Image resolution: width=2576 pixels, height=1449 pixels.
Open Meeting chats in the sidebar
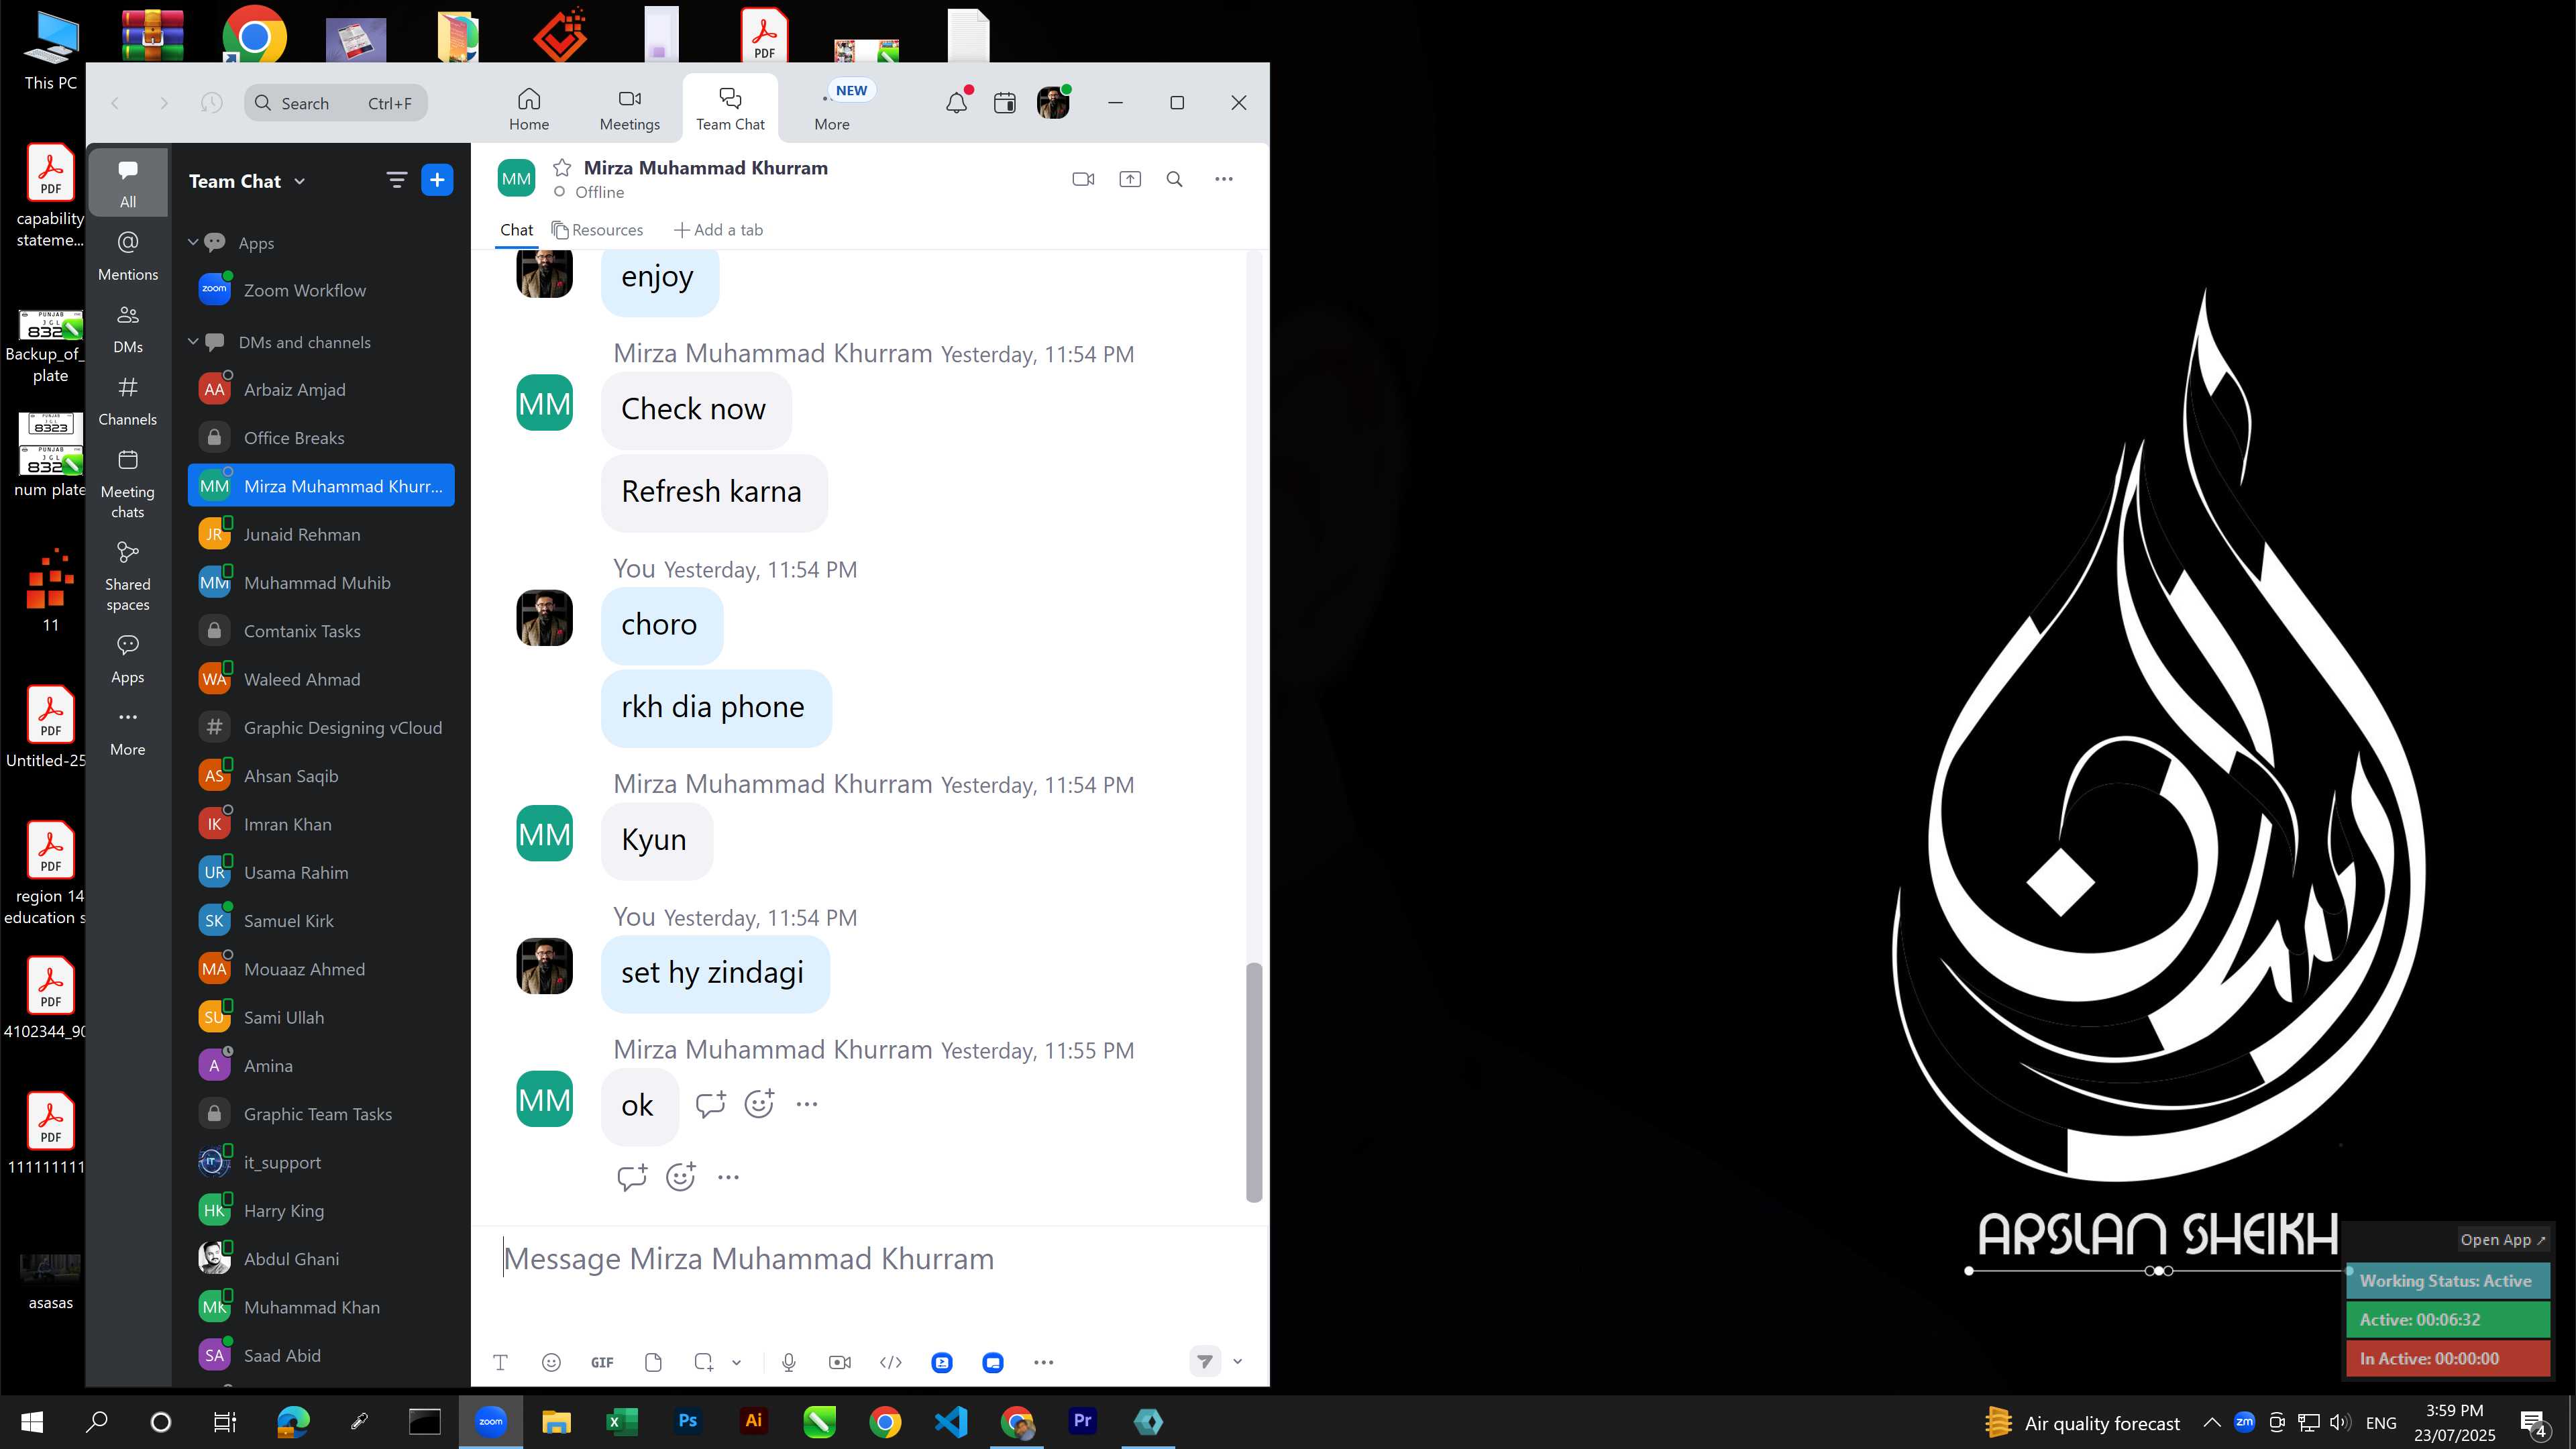[128, 484]
